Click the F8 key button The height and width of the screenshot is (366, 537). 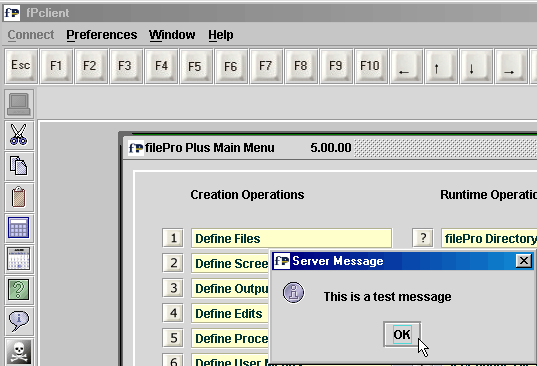click(x=301, y=66)
